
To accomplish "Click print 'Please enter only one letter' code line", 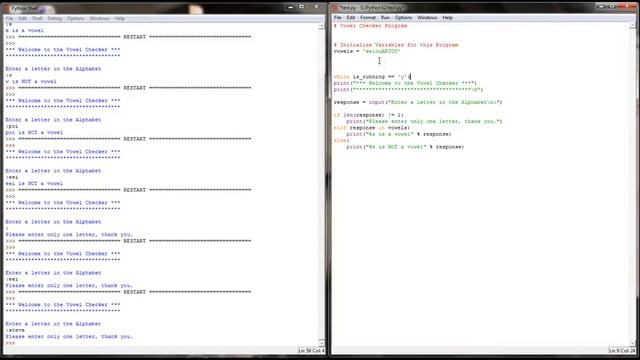I will (424, 122).
